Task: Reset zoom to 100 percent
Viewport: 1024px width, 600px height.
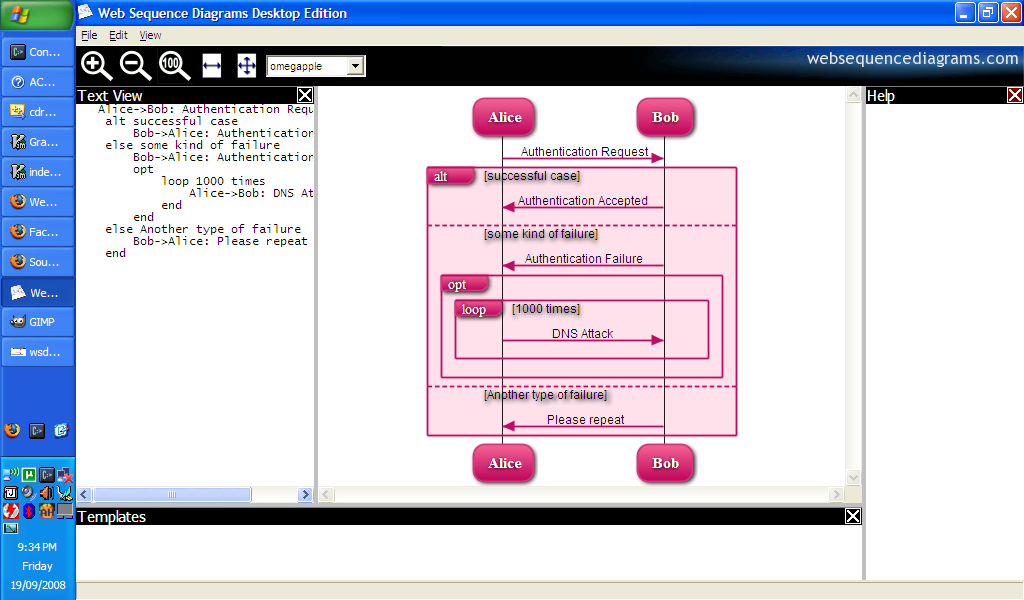Action: (x=174, y=66)
